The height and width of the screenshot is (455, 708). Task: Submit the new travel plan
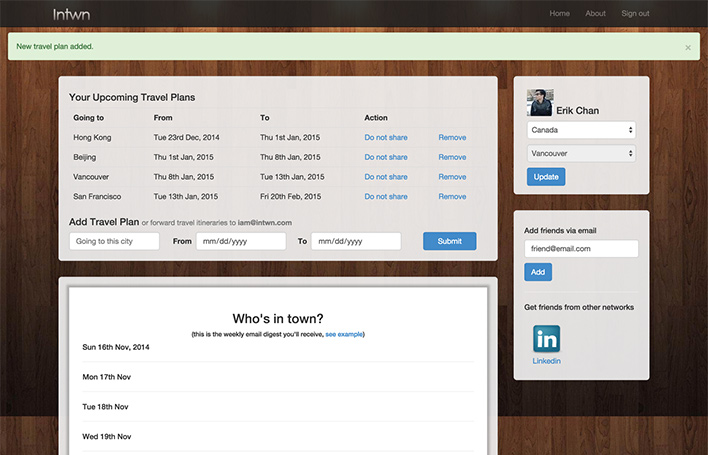click(x=449, y=241)
